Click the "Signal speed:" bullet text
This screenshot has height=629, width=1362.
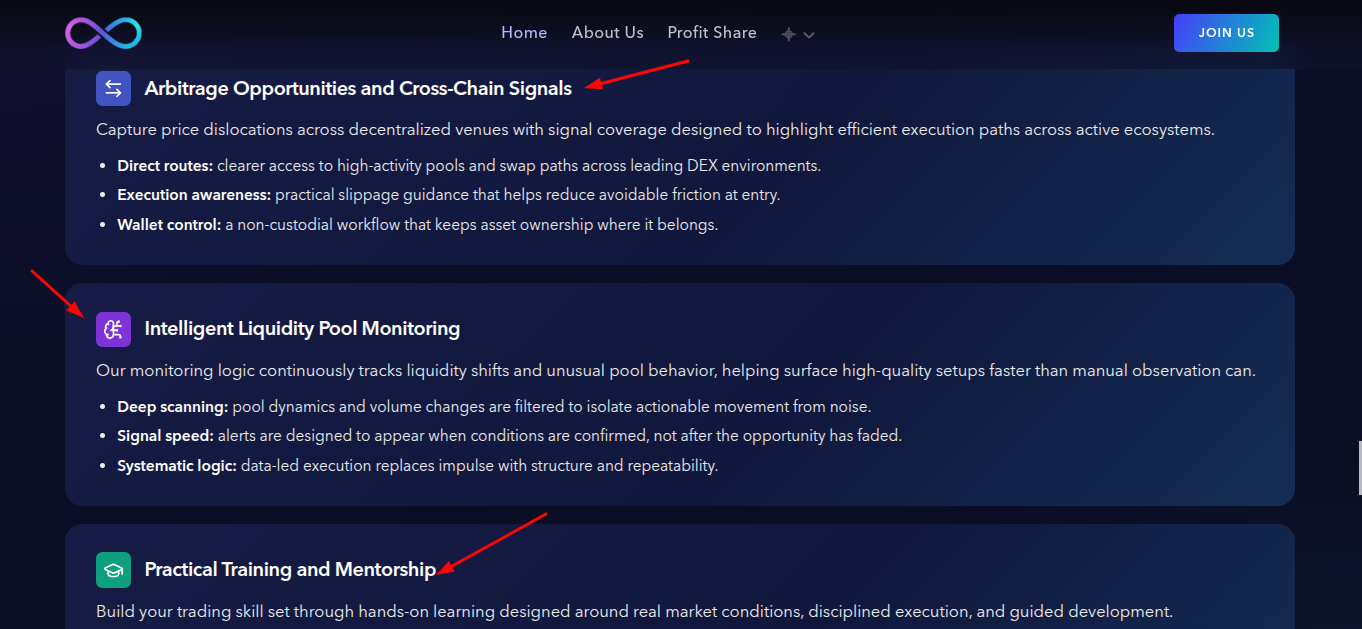[165, 436]
